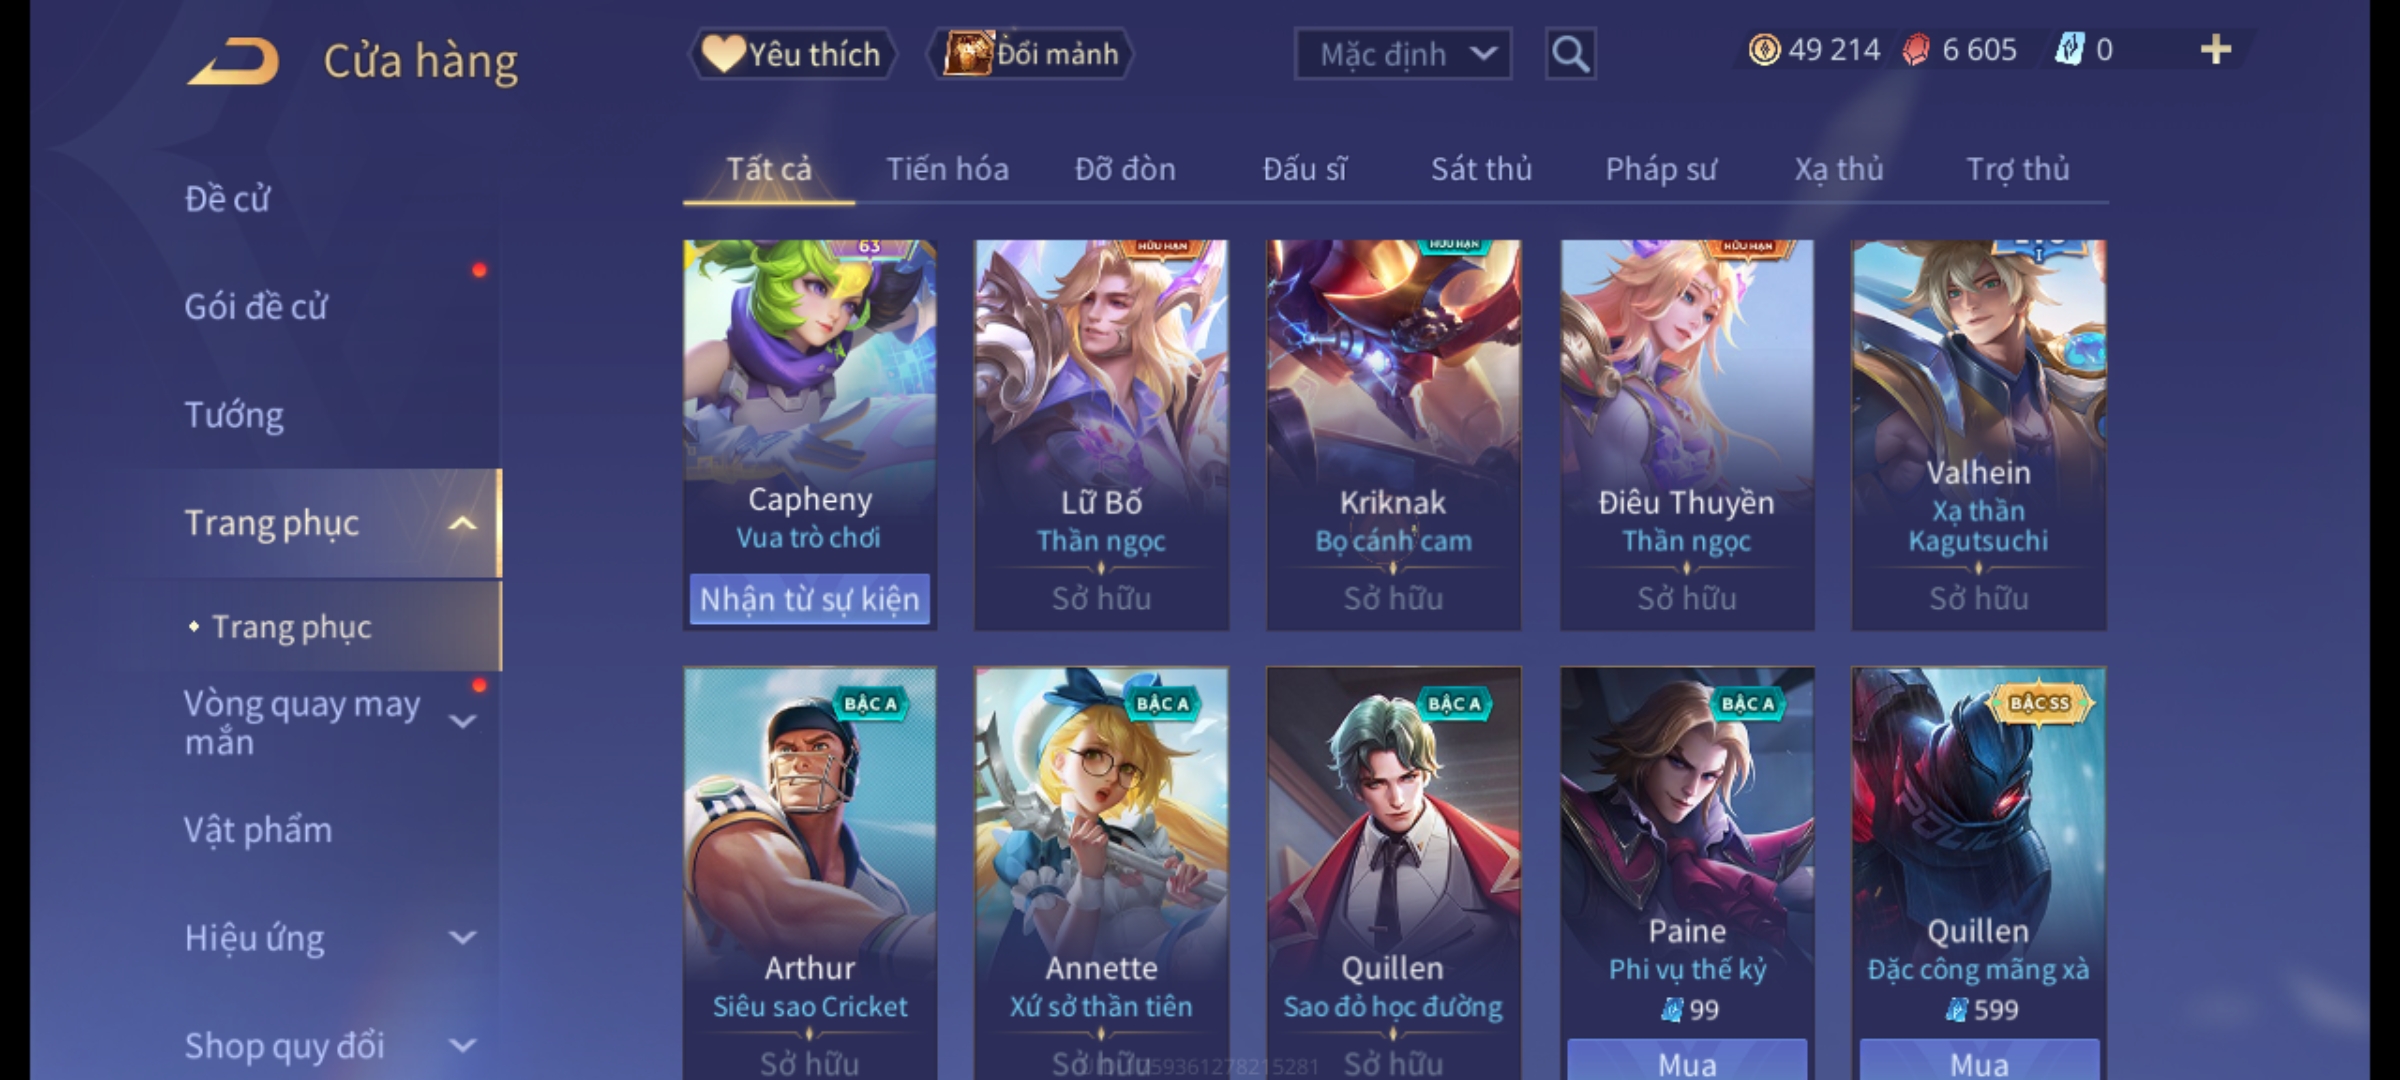Viewport: 2400px width, 1080px height.
Task: Open the search magnifier icon
Action: pos(1570,54)
